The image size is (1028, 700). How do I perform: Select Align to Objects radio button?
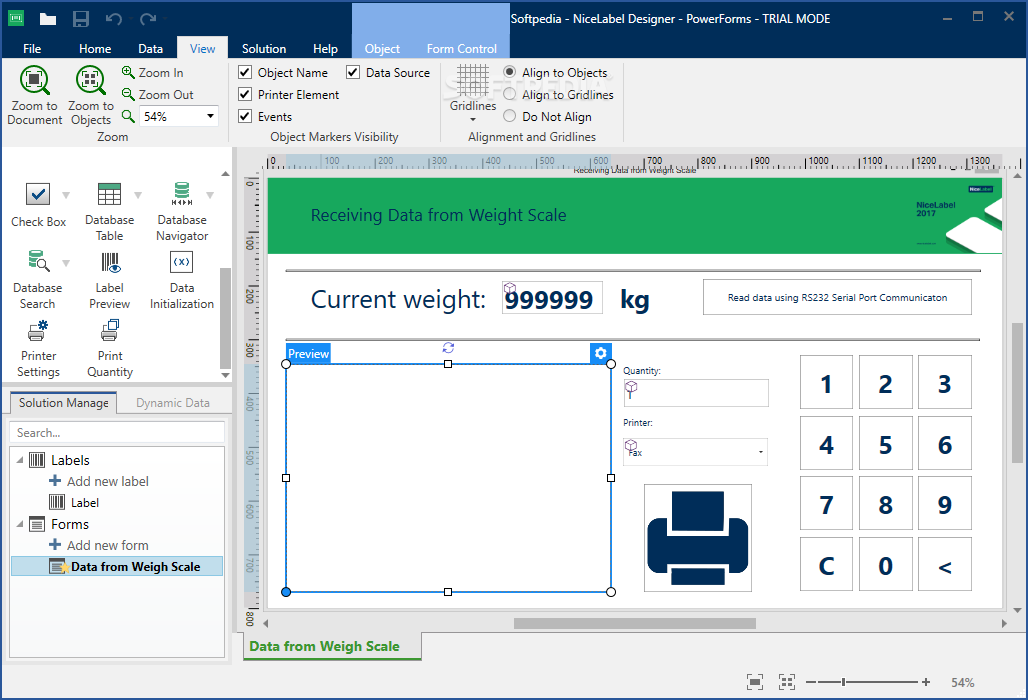tap(509, 71)
